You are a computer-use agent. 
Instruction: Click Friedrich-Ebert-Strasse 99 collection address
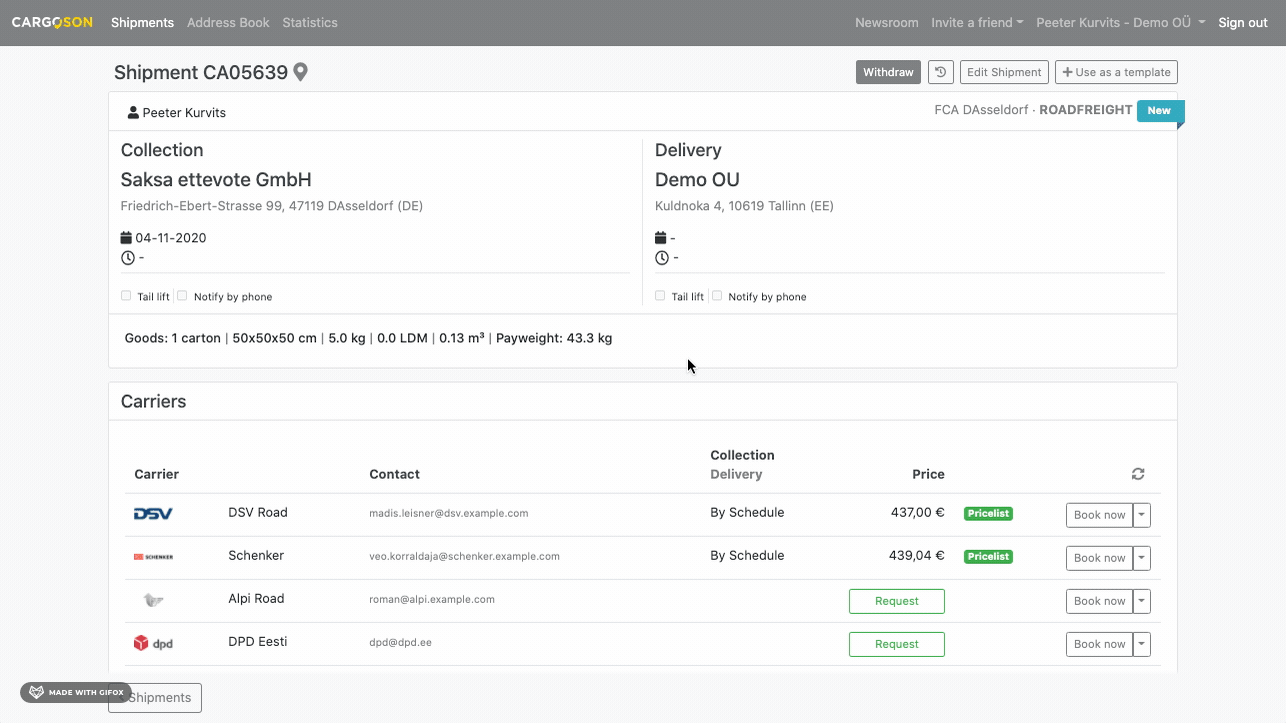pos(272,206)
